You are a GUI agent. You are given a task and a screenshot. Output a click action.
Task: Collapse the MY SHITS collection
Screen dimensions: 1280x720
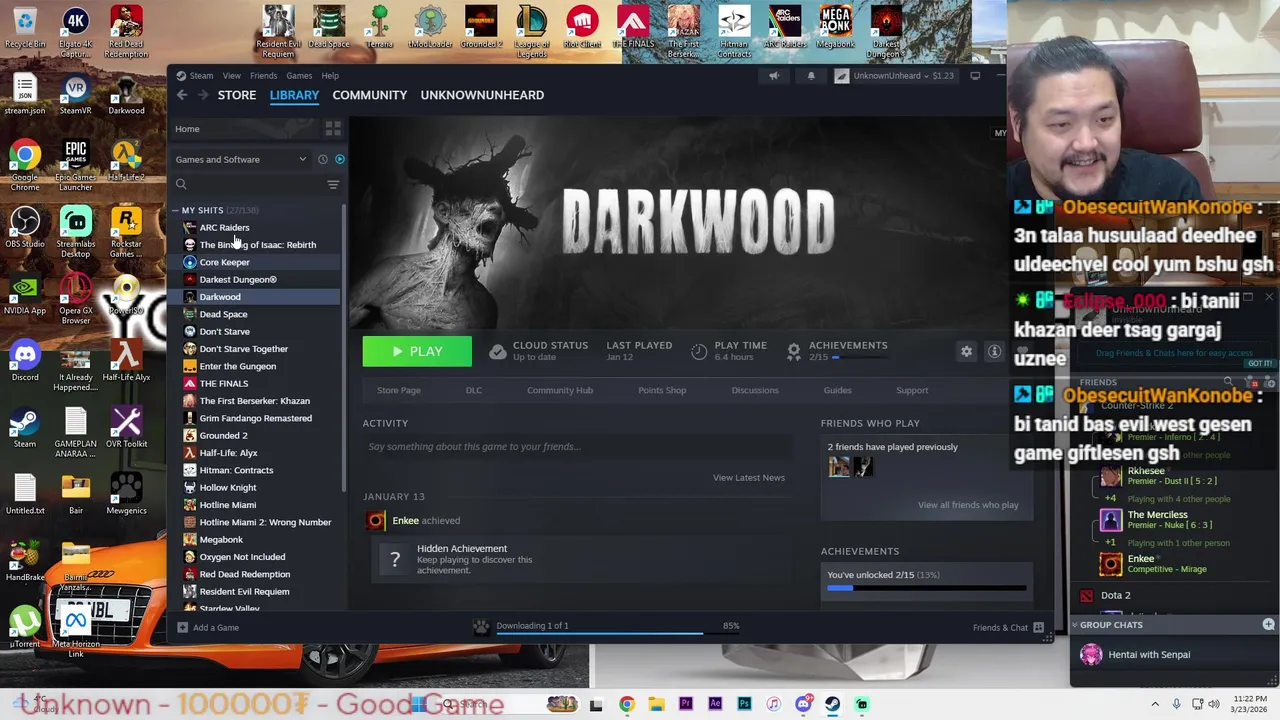coord(175,210)
